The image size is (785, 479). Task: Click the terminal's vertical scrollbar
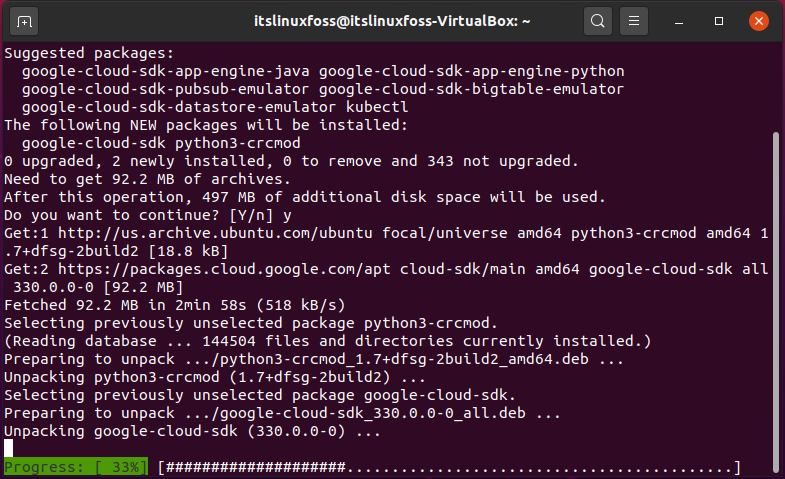click(776, 300)
